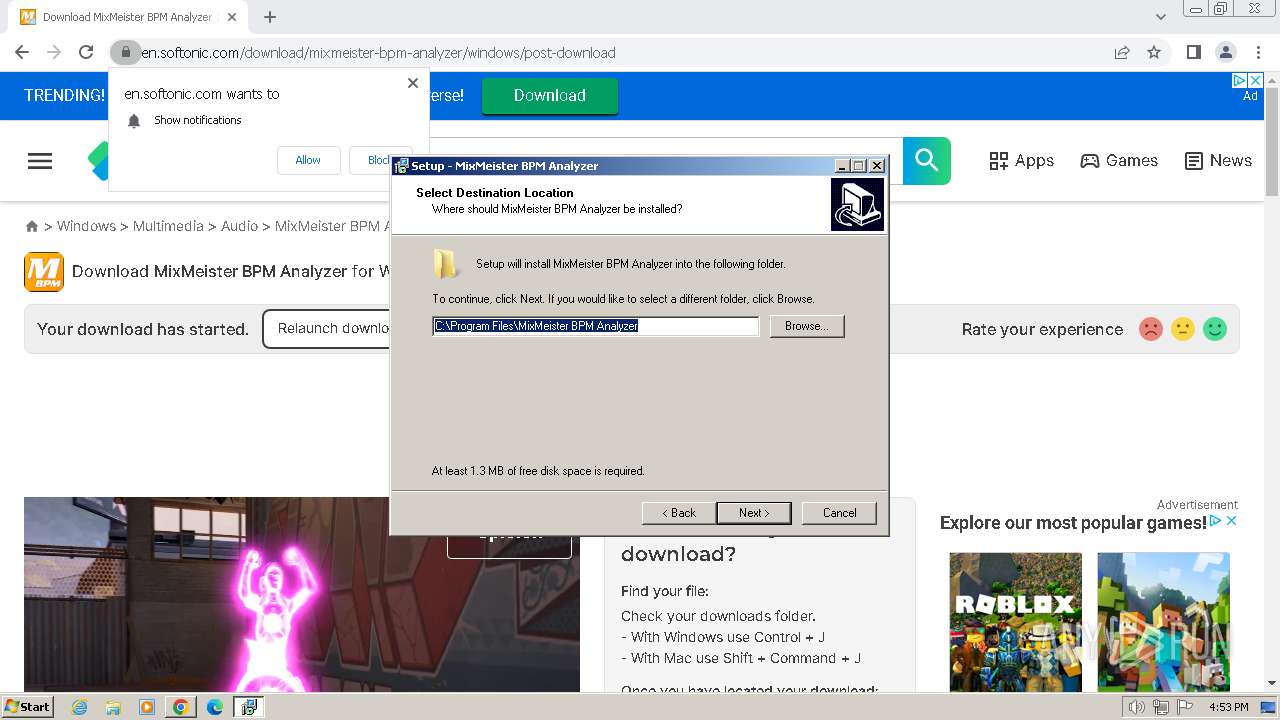This screenshot has width=1280, height=720.
Task: Go to Softonic home via house icon
Action: pos(32,227)
